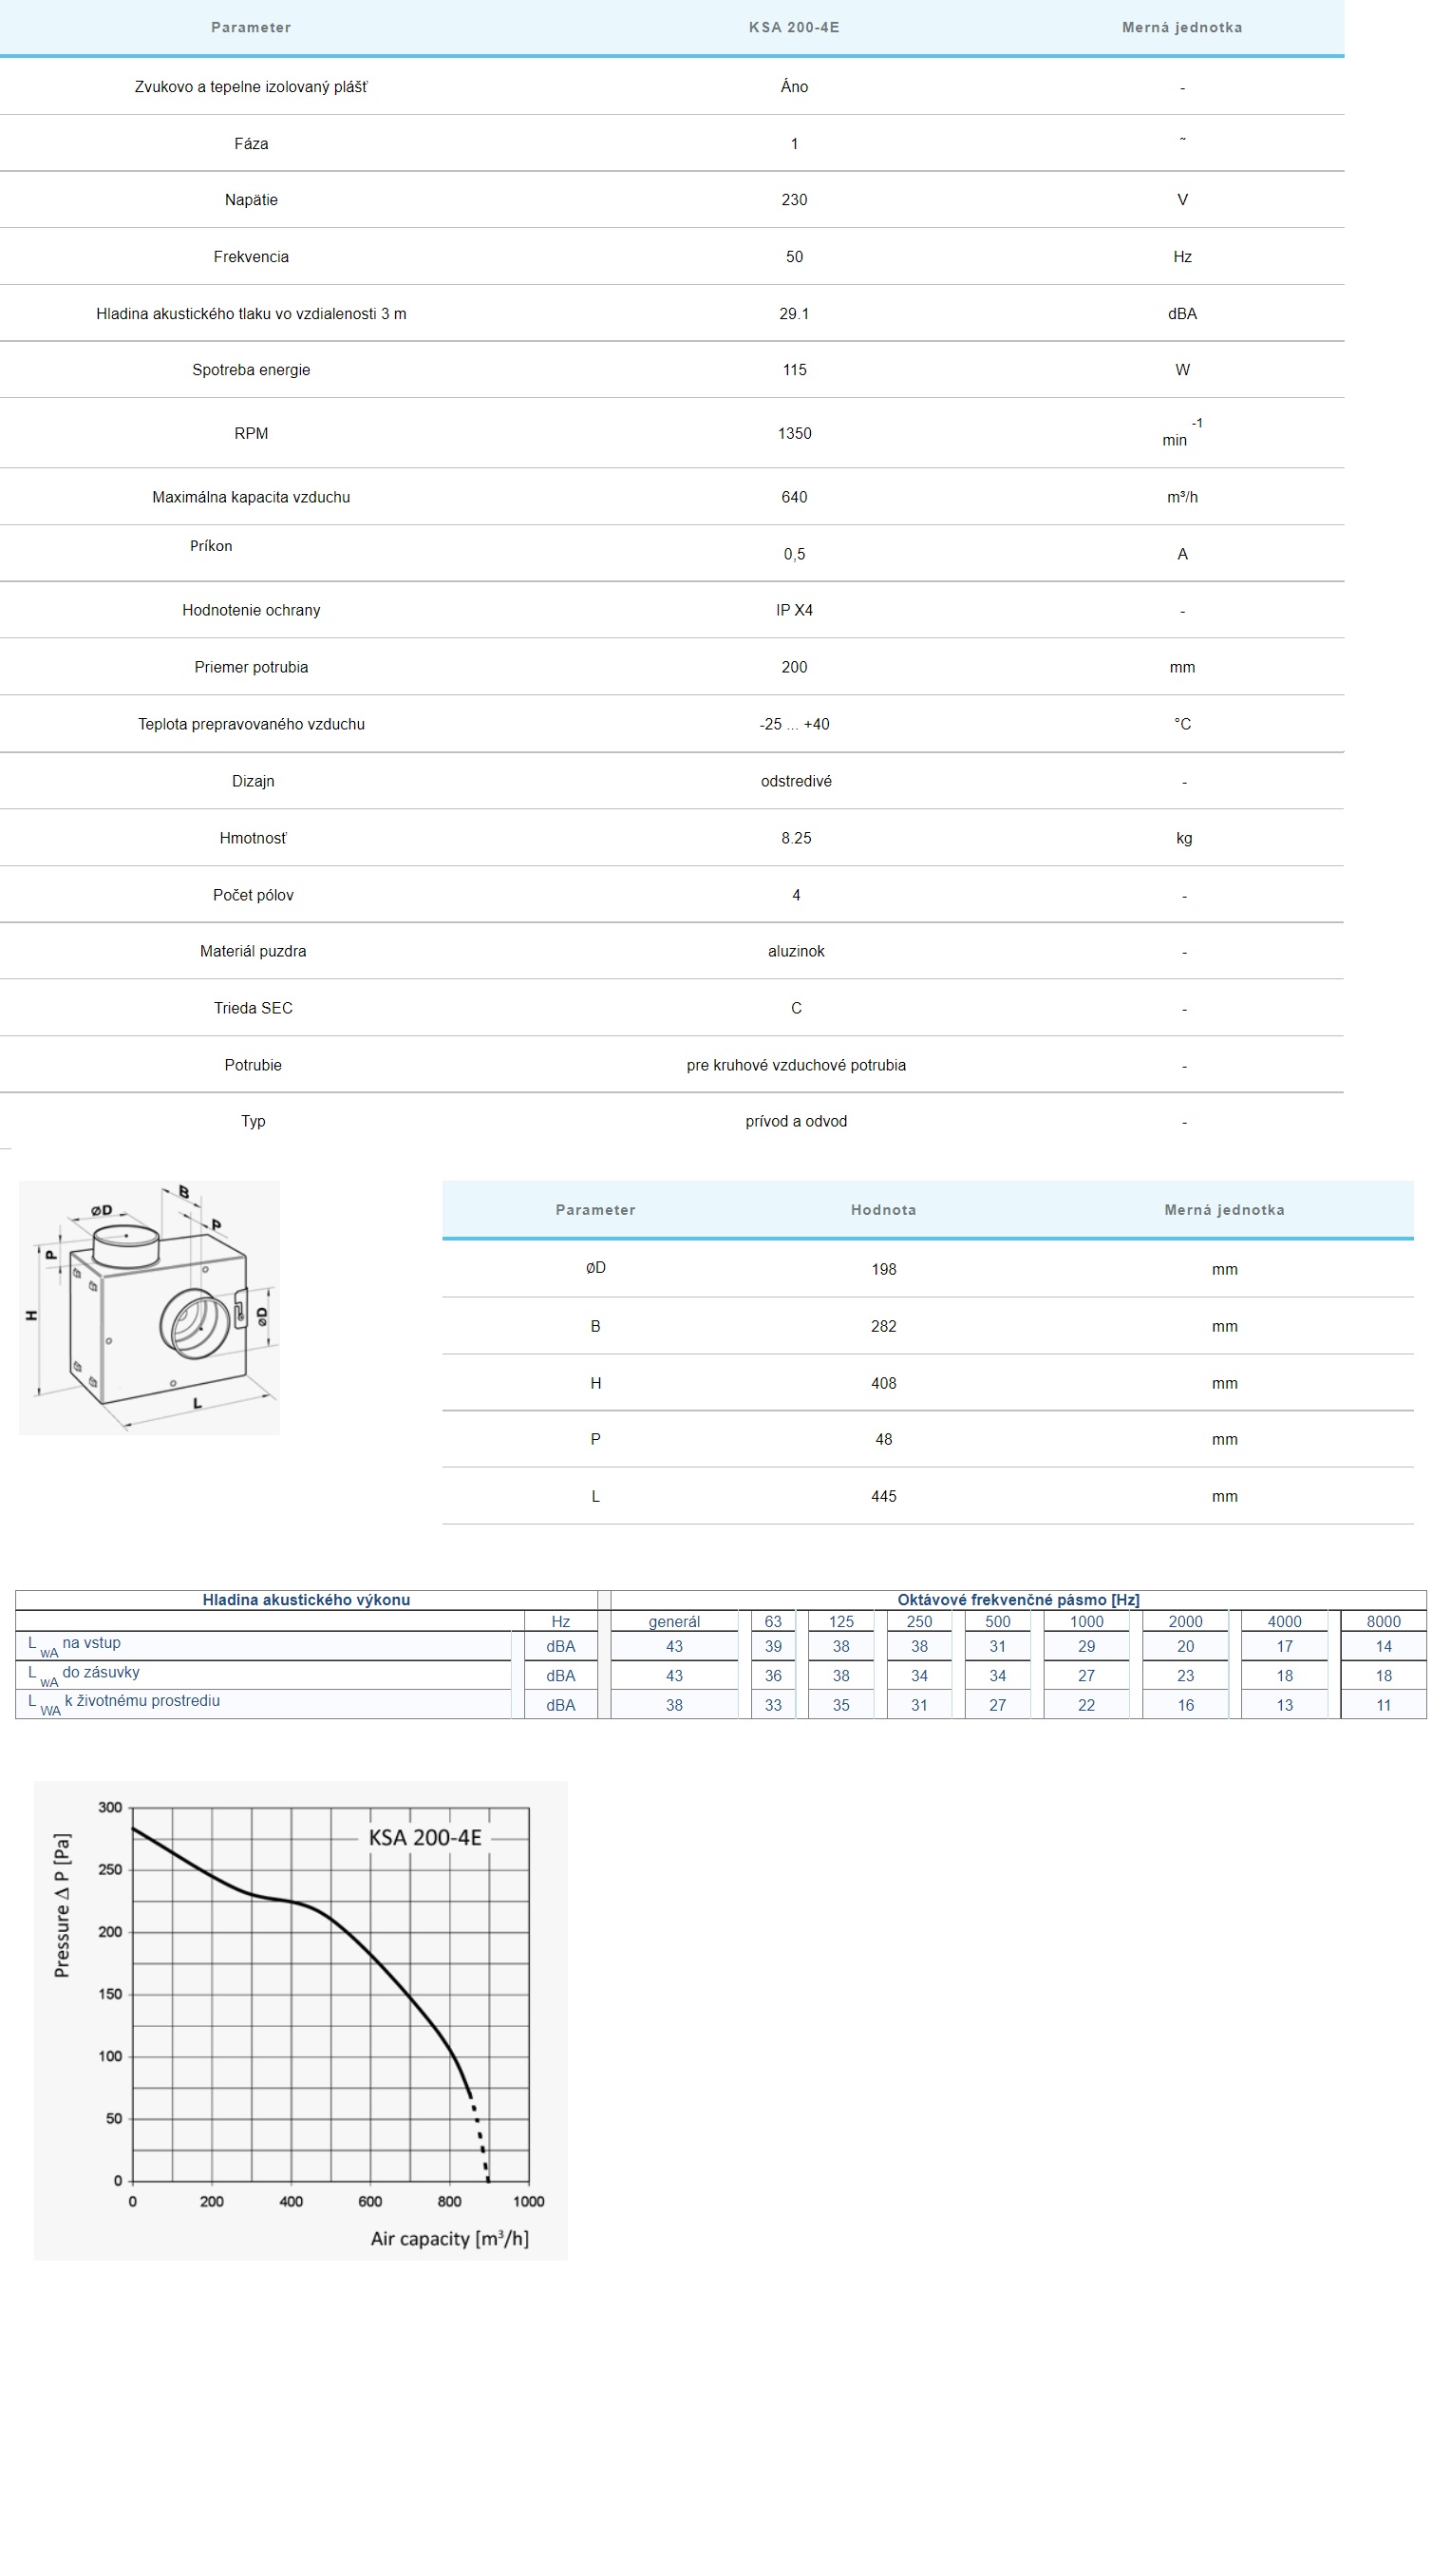
Task: Click the prívod a odvod type value
Action: point(795,1121)
